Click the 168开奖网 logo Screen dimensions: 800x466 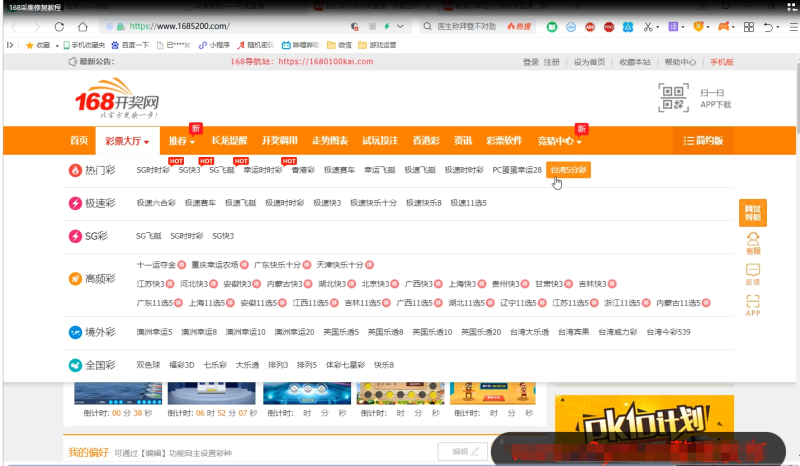coord(117,98)
